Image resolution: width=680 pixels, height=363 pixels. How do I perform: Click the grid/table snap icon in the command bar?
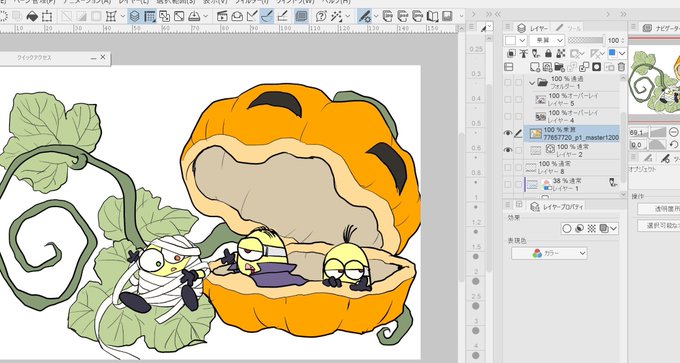pyautogui.click(x=150, y=17)
